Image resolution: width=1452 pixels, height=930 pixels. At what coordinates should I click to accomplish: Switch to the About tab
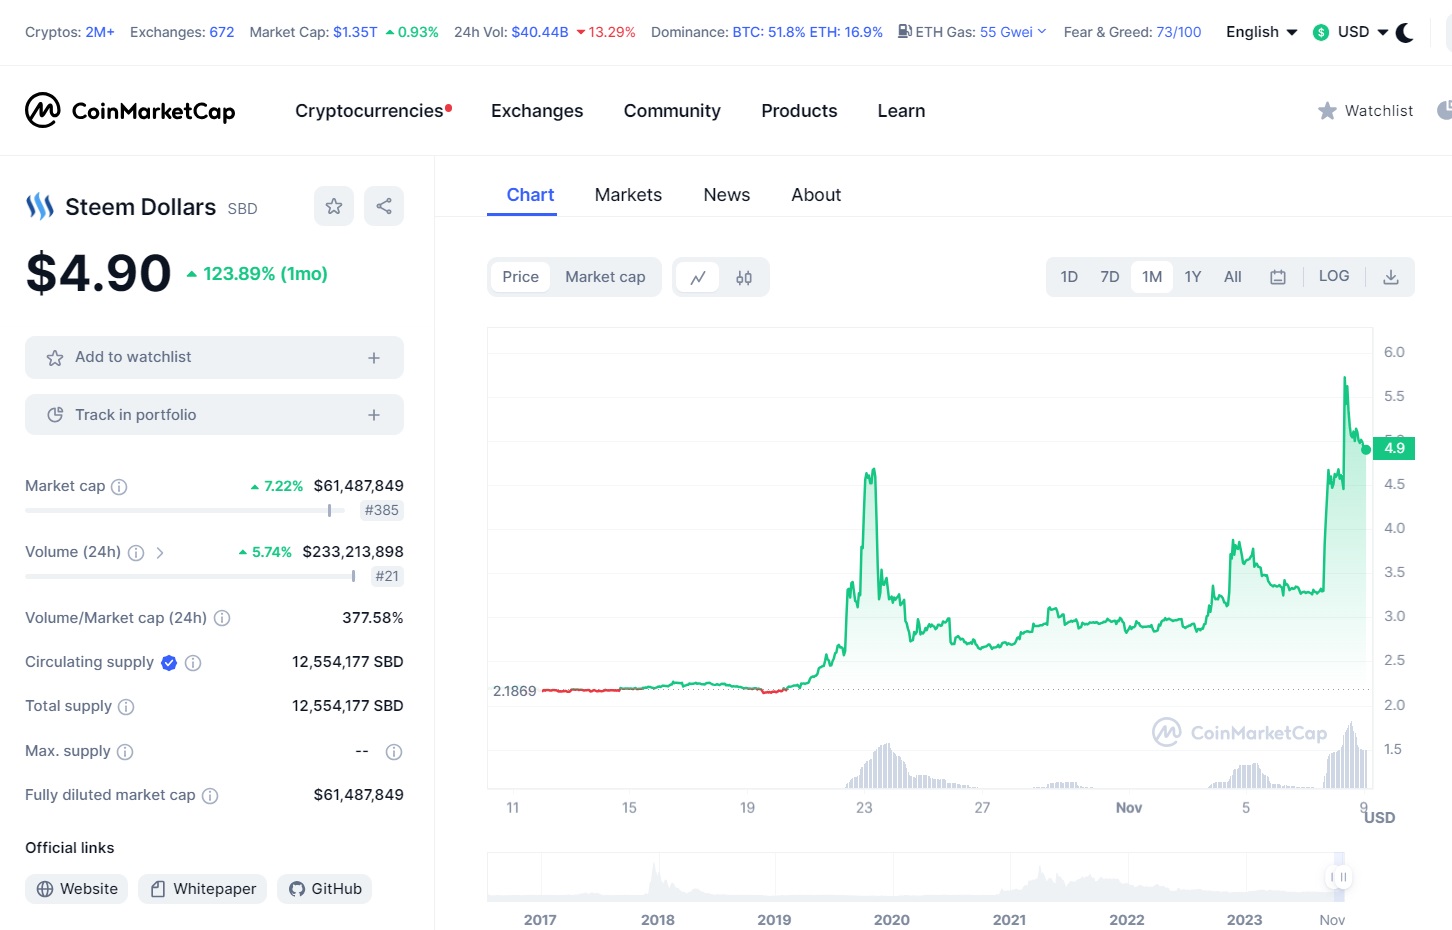pyautogui.click(x=816, y=195)
